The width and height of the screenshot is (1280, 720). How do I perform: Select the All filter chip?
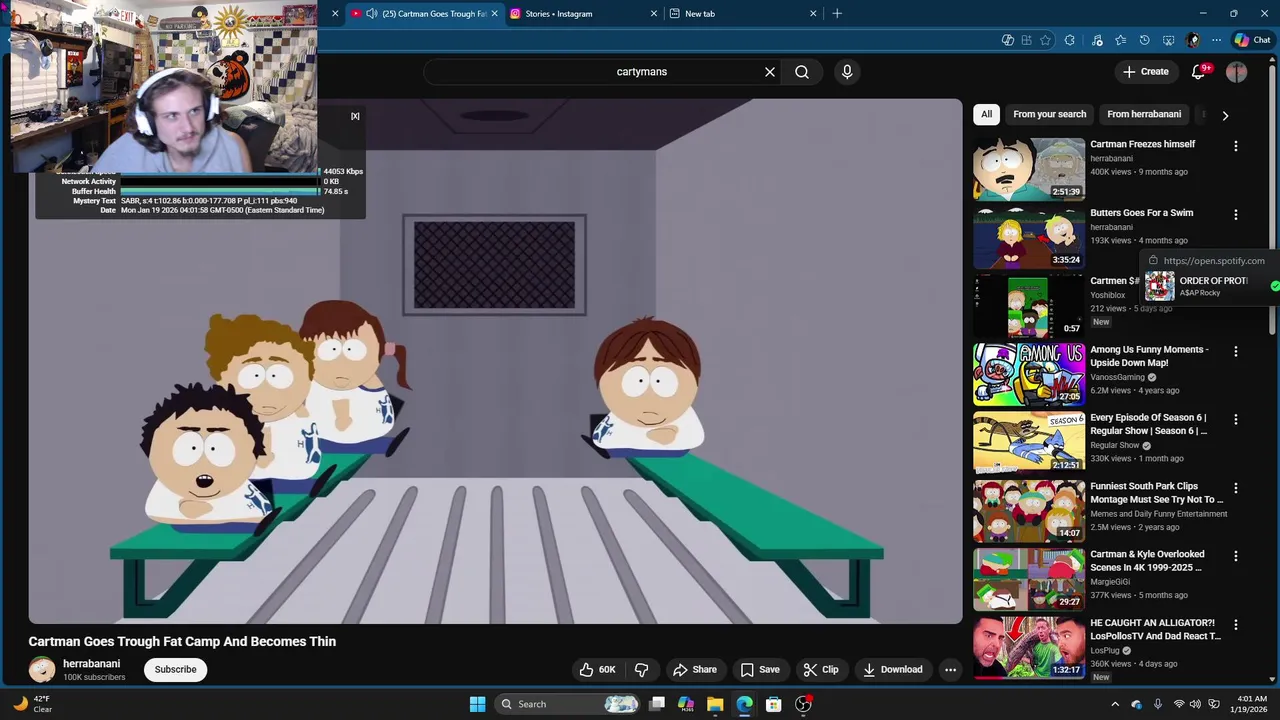(x=986, y=114)
